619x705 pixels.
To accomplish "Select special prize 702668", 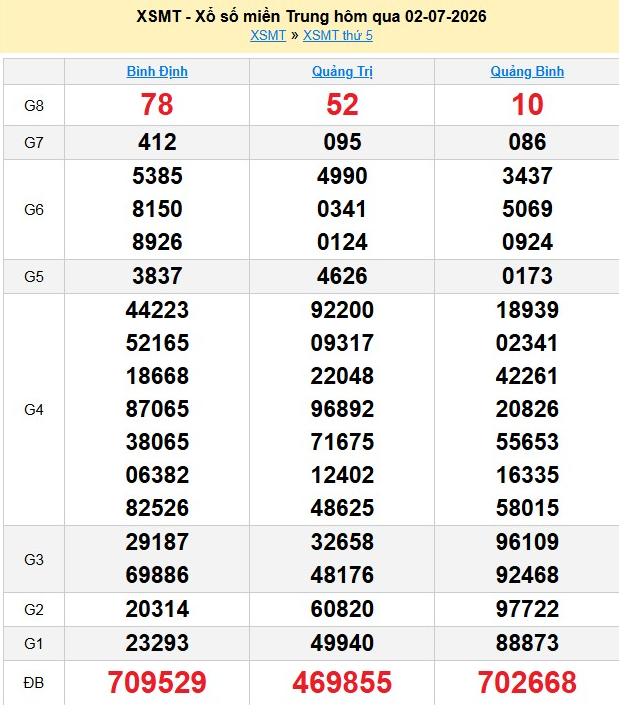I will pos(527,682).
